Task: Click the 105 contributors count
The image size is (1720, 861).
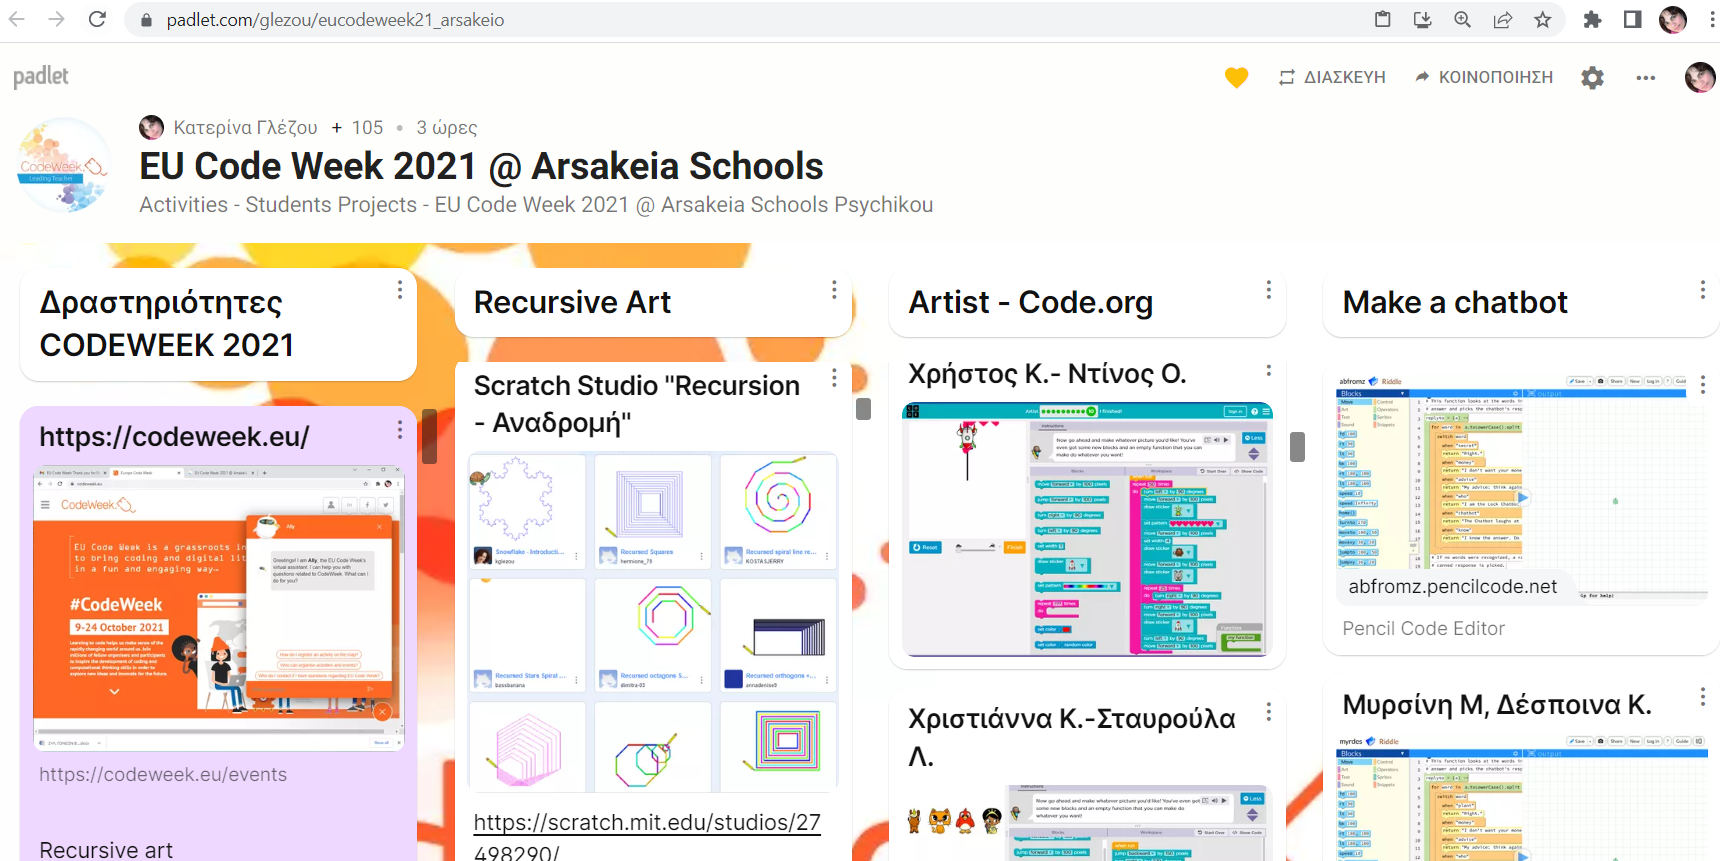Action: [x=367, y=127]
